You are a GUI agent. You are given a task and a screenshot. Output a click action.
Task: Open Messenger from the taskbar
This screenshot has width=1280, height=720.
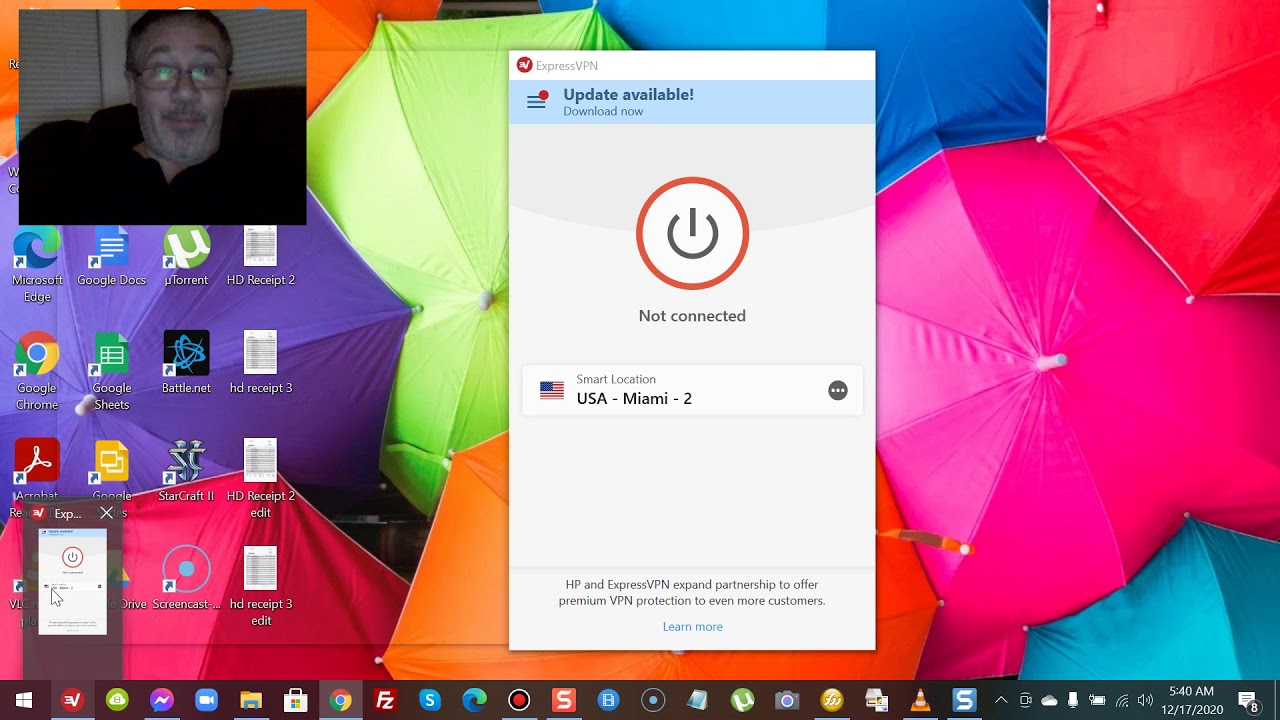pyautogui.click(x=162, y=700)
